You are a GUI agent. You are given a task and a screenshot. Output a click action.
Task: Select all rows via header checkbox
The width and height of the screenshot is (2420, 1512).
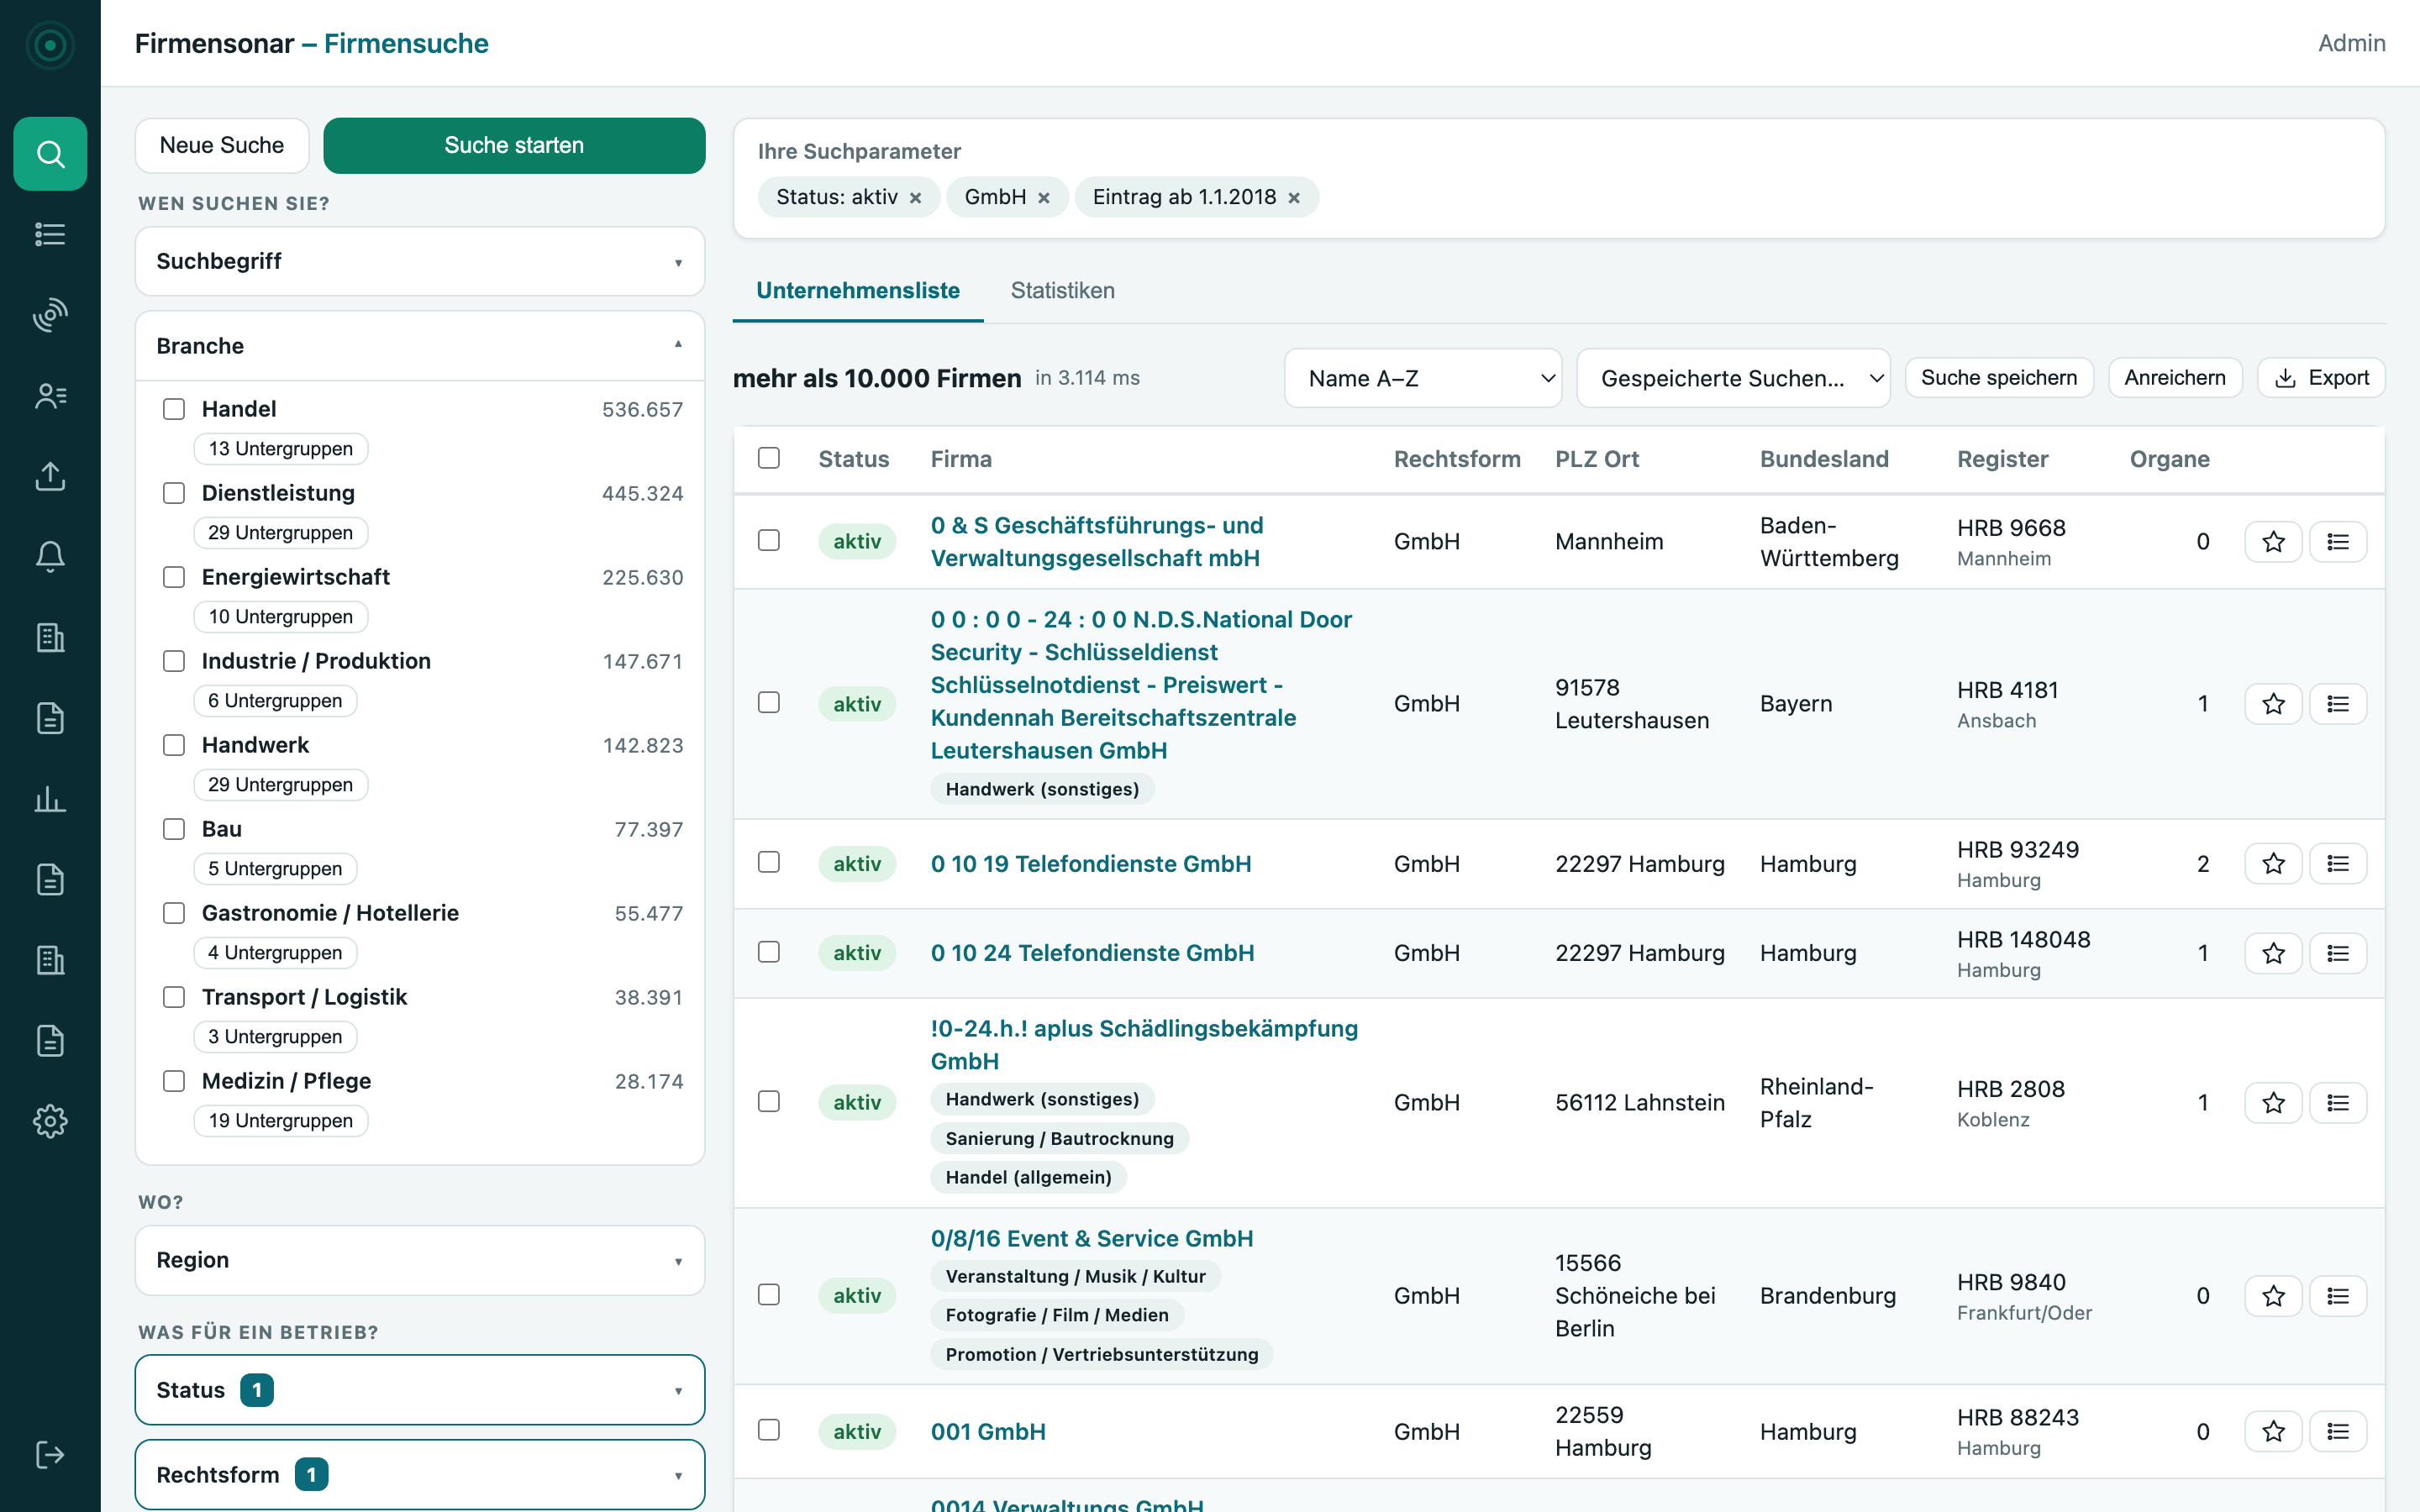click(769, 458)
